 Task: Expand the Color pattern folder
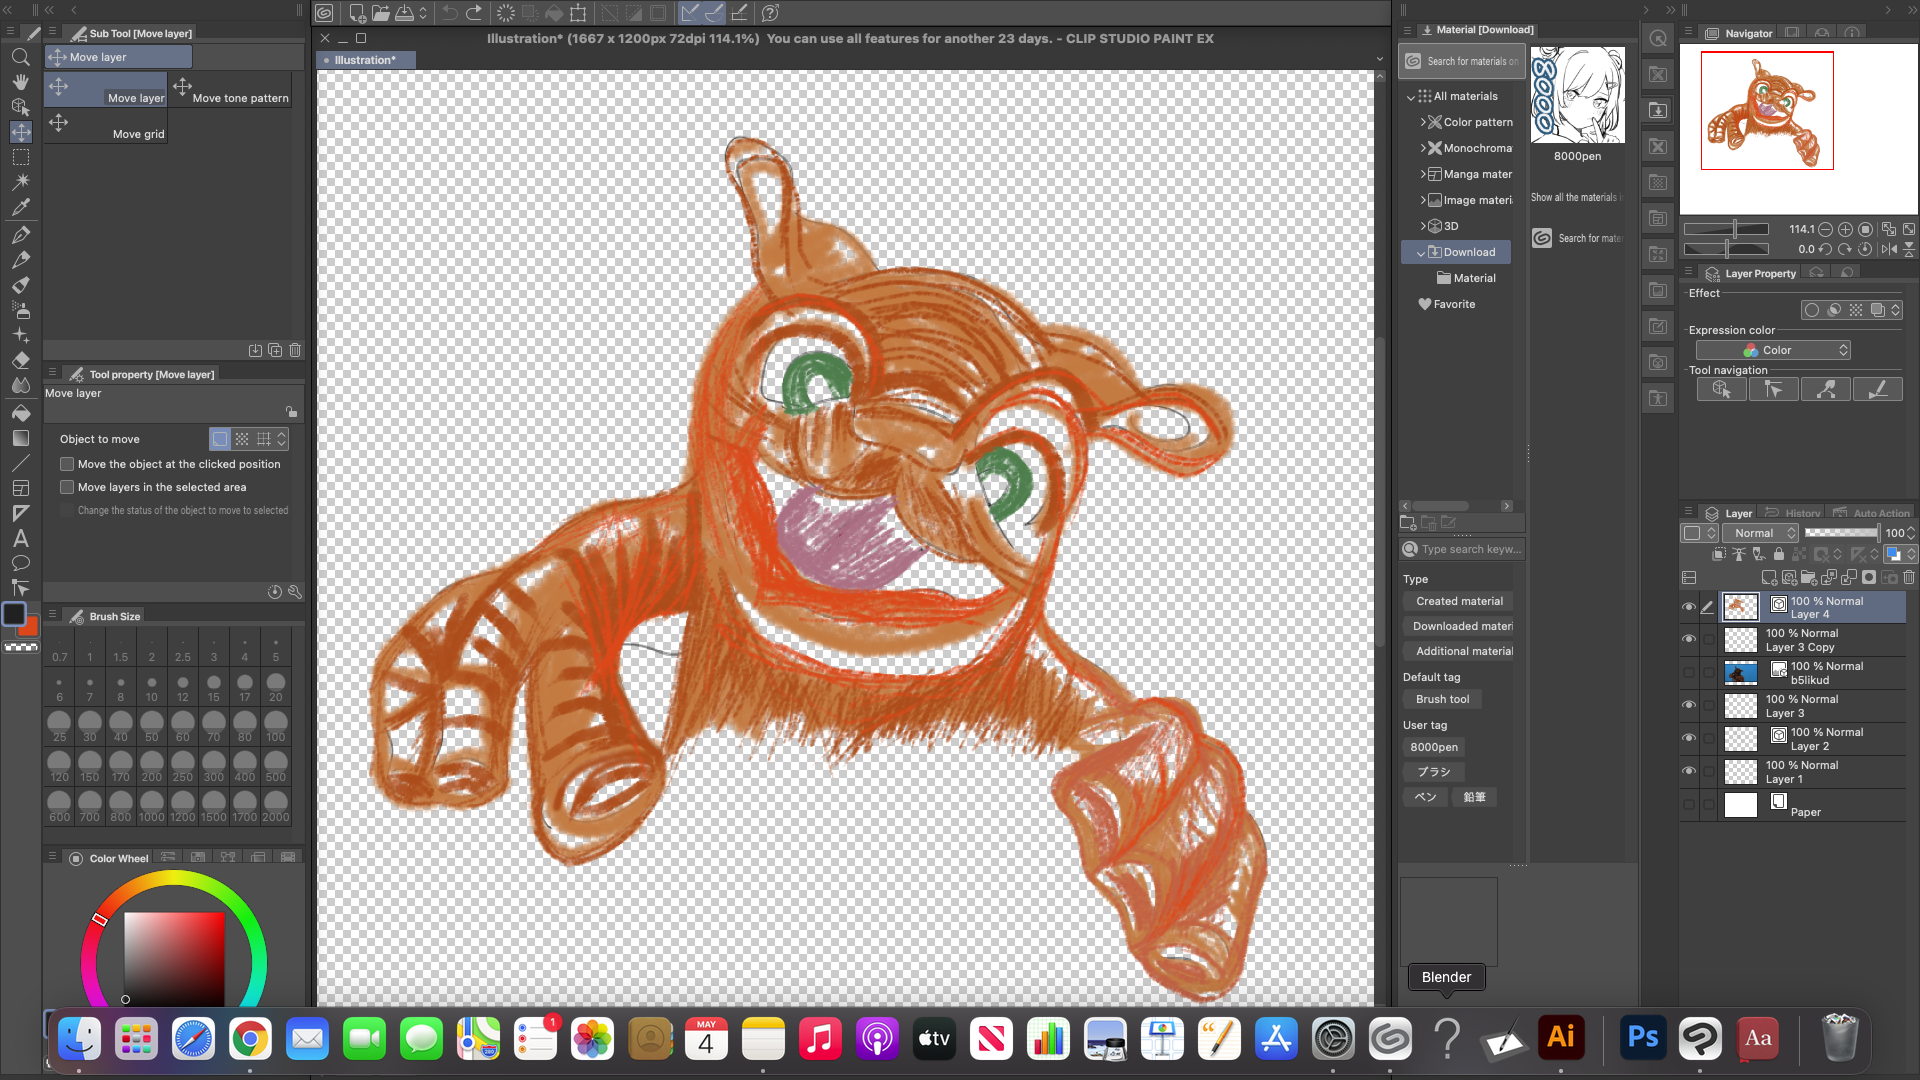(1423, 122)
